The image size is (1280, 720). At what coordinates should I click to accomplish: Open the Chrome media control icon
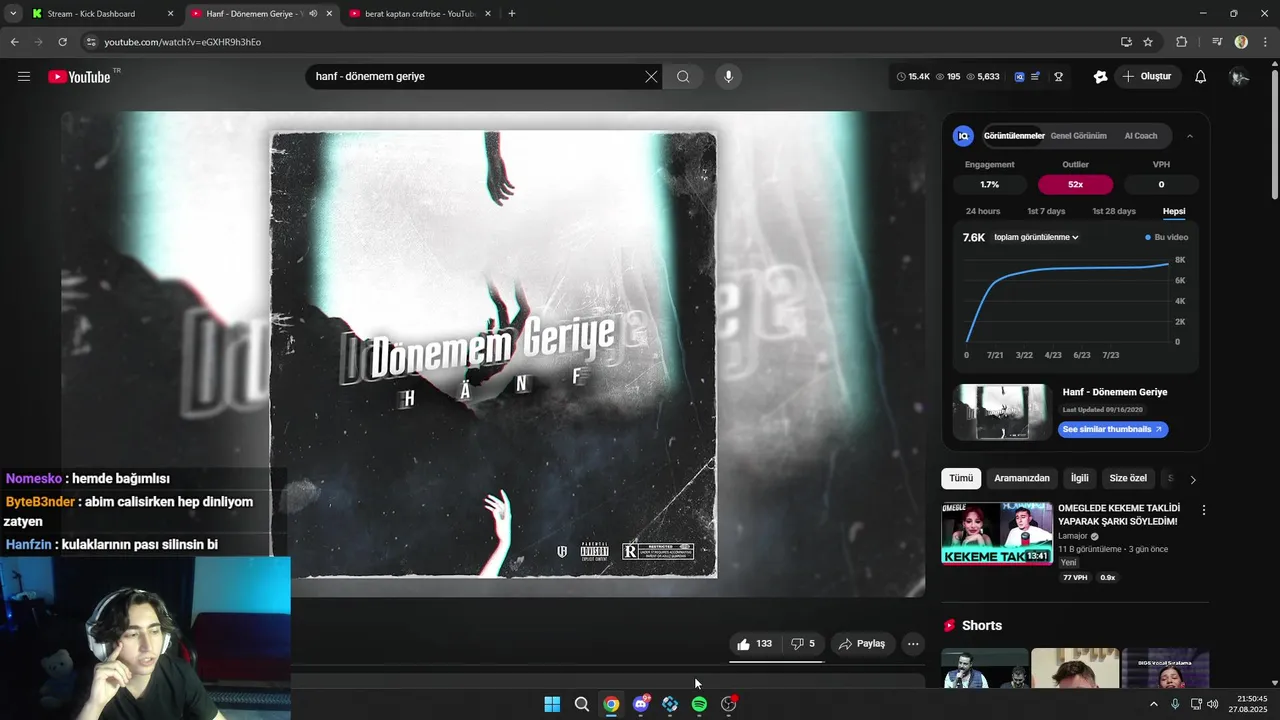[1217, 42]
